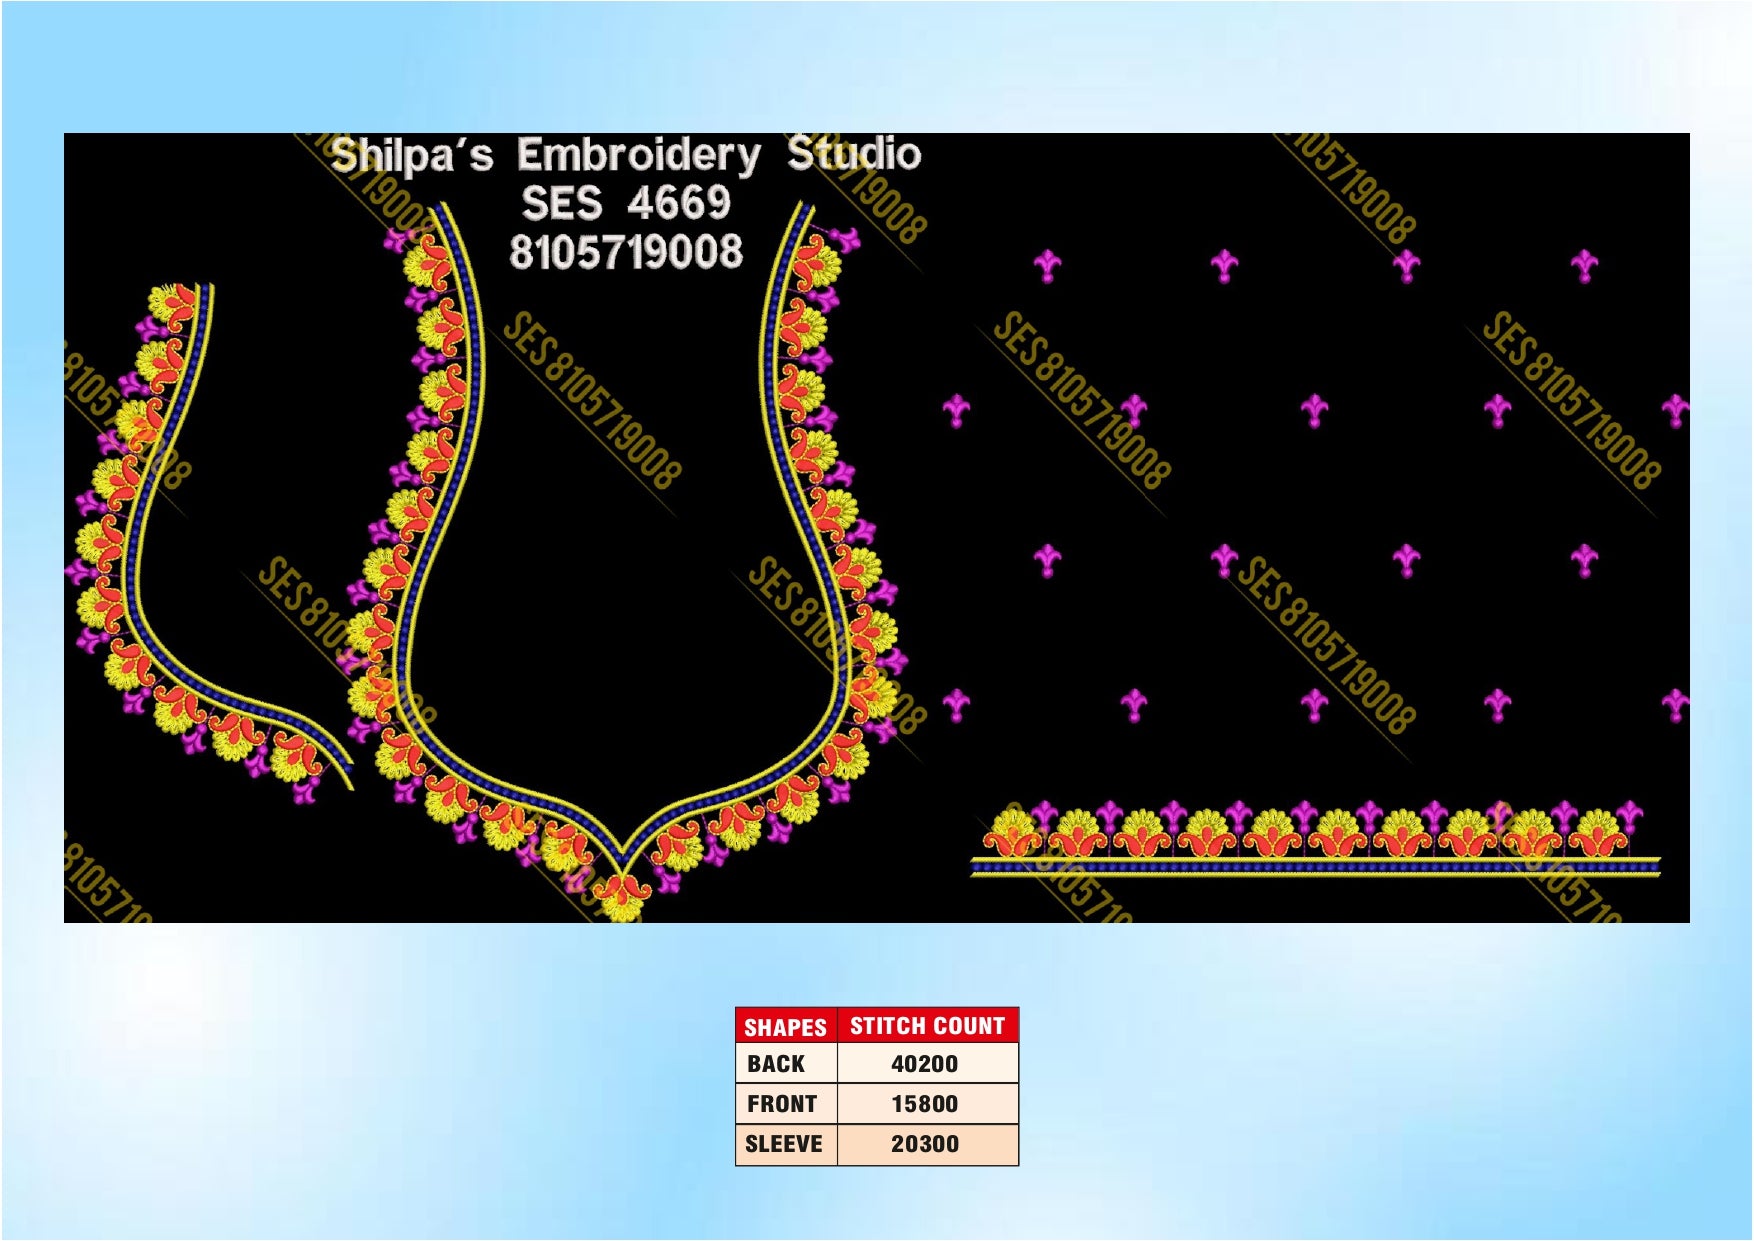Click the 'STITCH COUNT' table header

[x=927, y=1026]
